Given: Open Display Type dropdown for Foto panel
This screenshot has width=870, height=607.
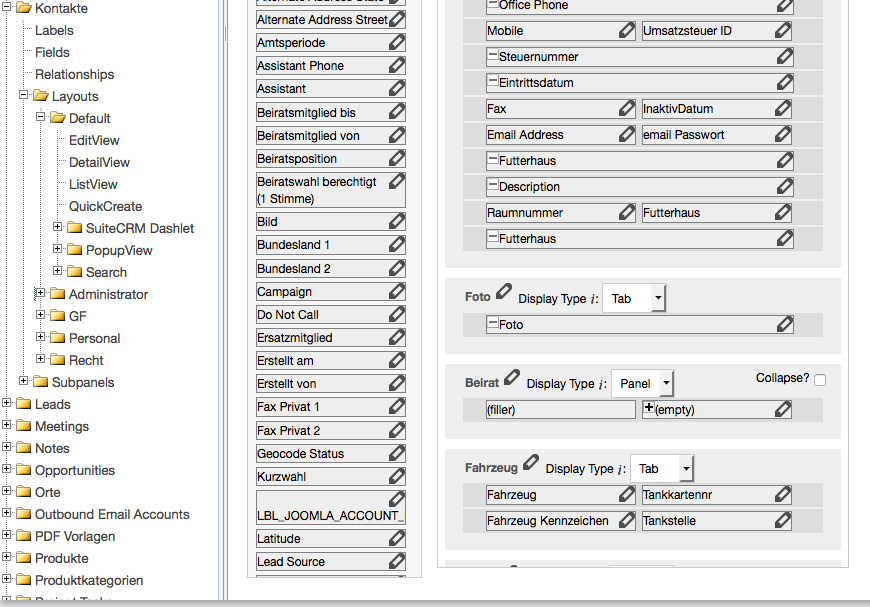Looking at the screenshot, I should 634,299.
